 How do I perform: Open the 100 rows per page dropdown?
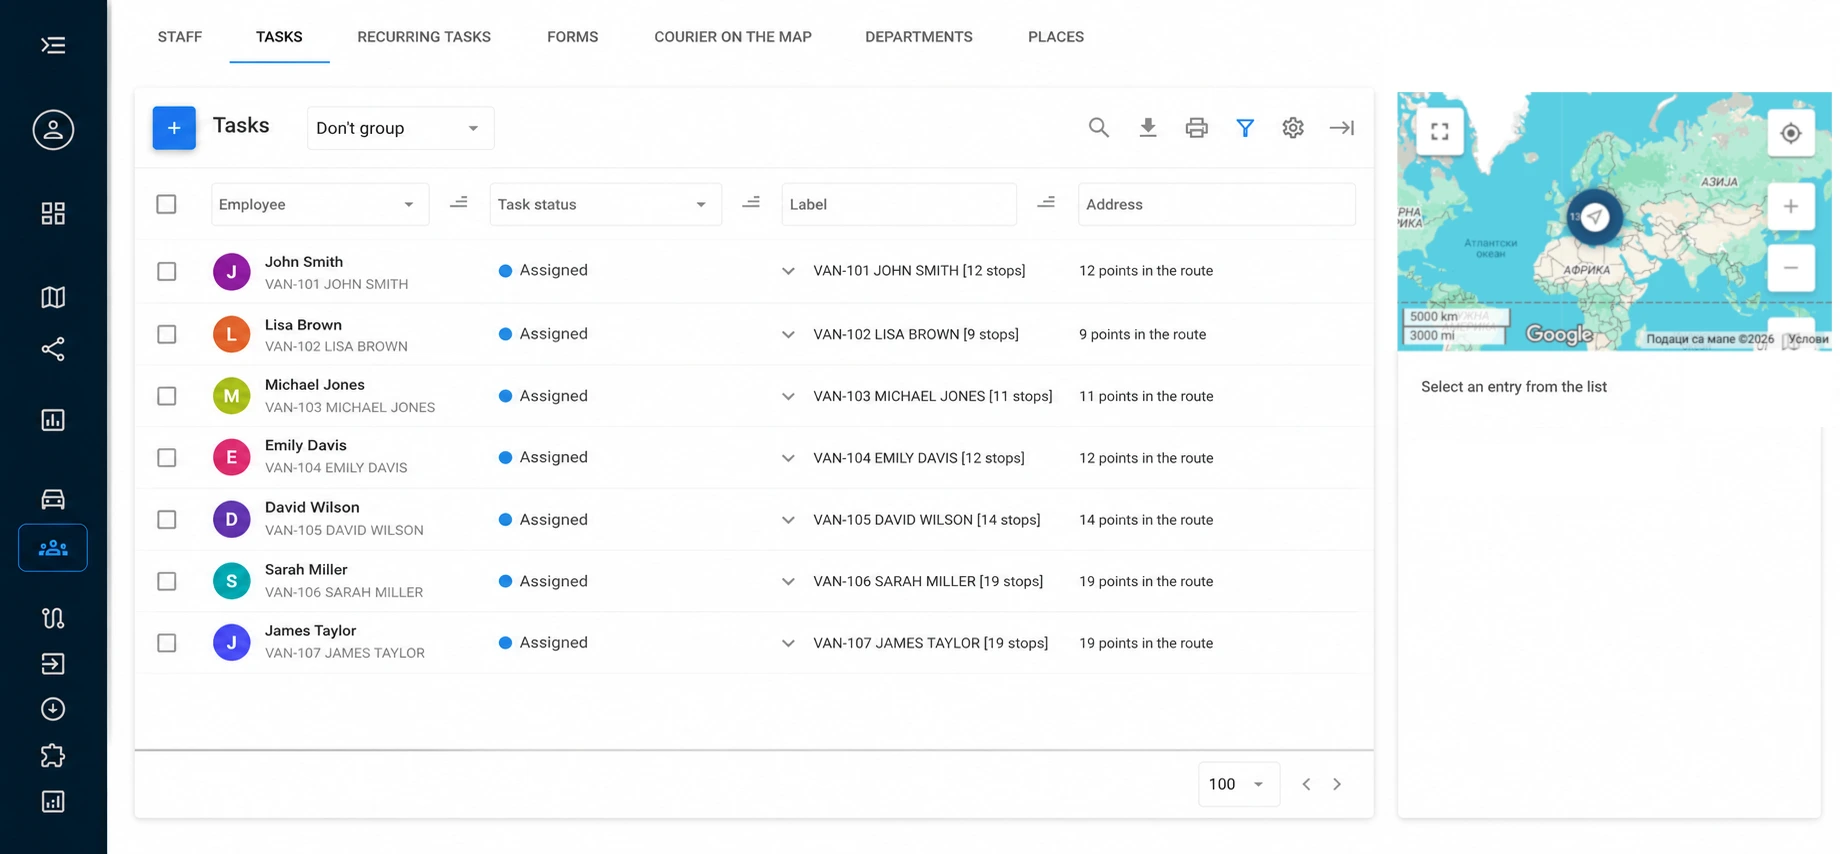[x=1238, y=784]
